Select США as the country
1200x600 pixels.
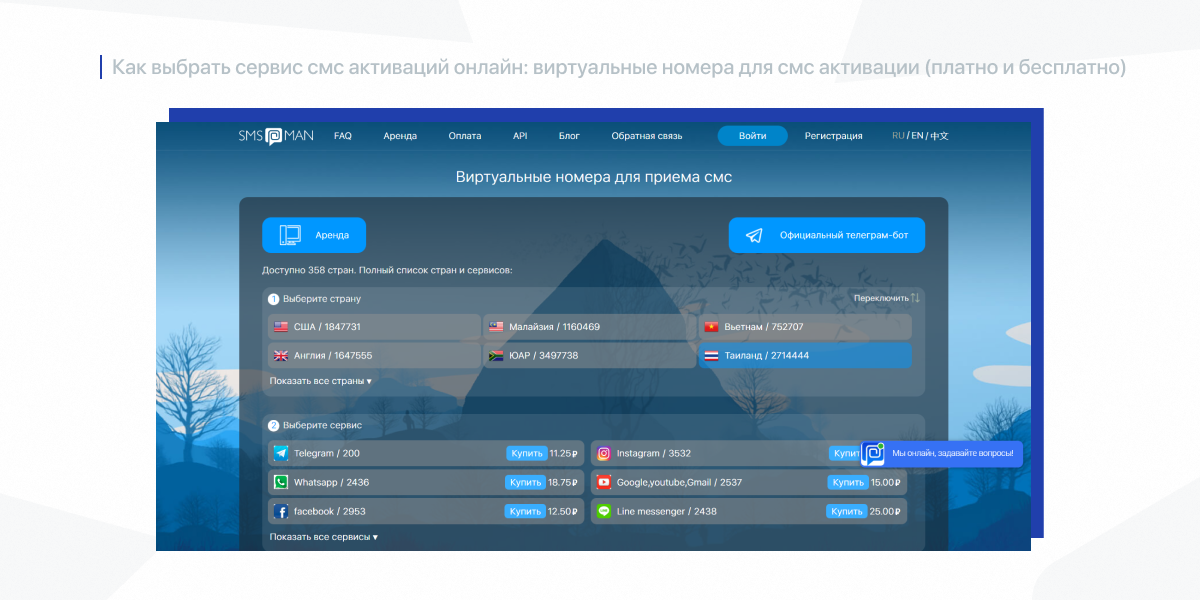point(374,327)
